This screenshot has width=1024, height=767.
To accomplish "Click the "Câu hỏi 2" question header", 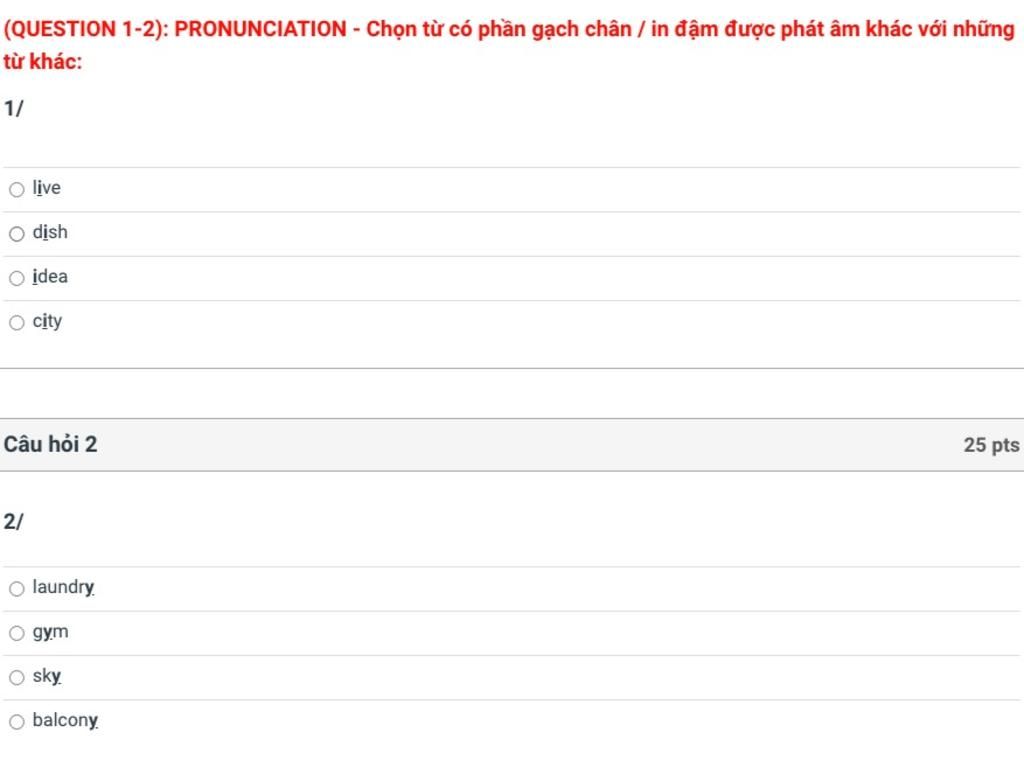I will click(x=51, y=444).
